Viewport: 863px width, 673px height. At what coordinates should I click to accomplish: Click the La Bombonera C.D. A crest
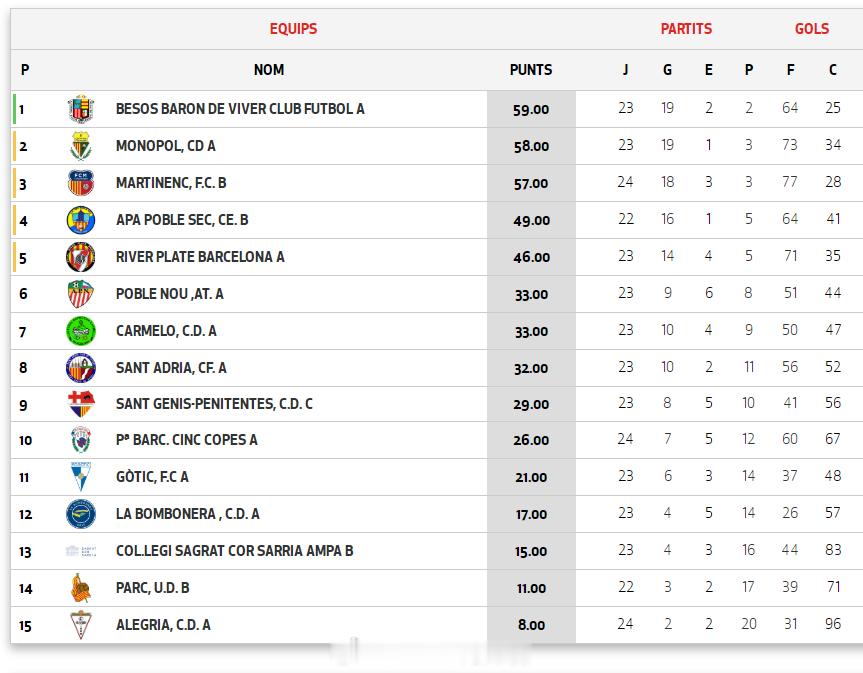(80, 514)
